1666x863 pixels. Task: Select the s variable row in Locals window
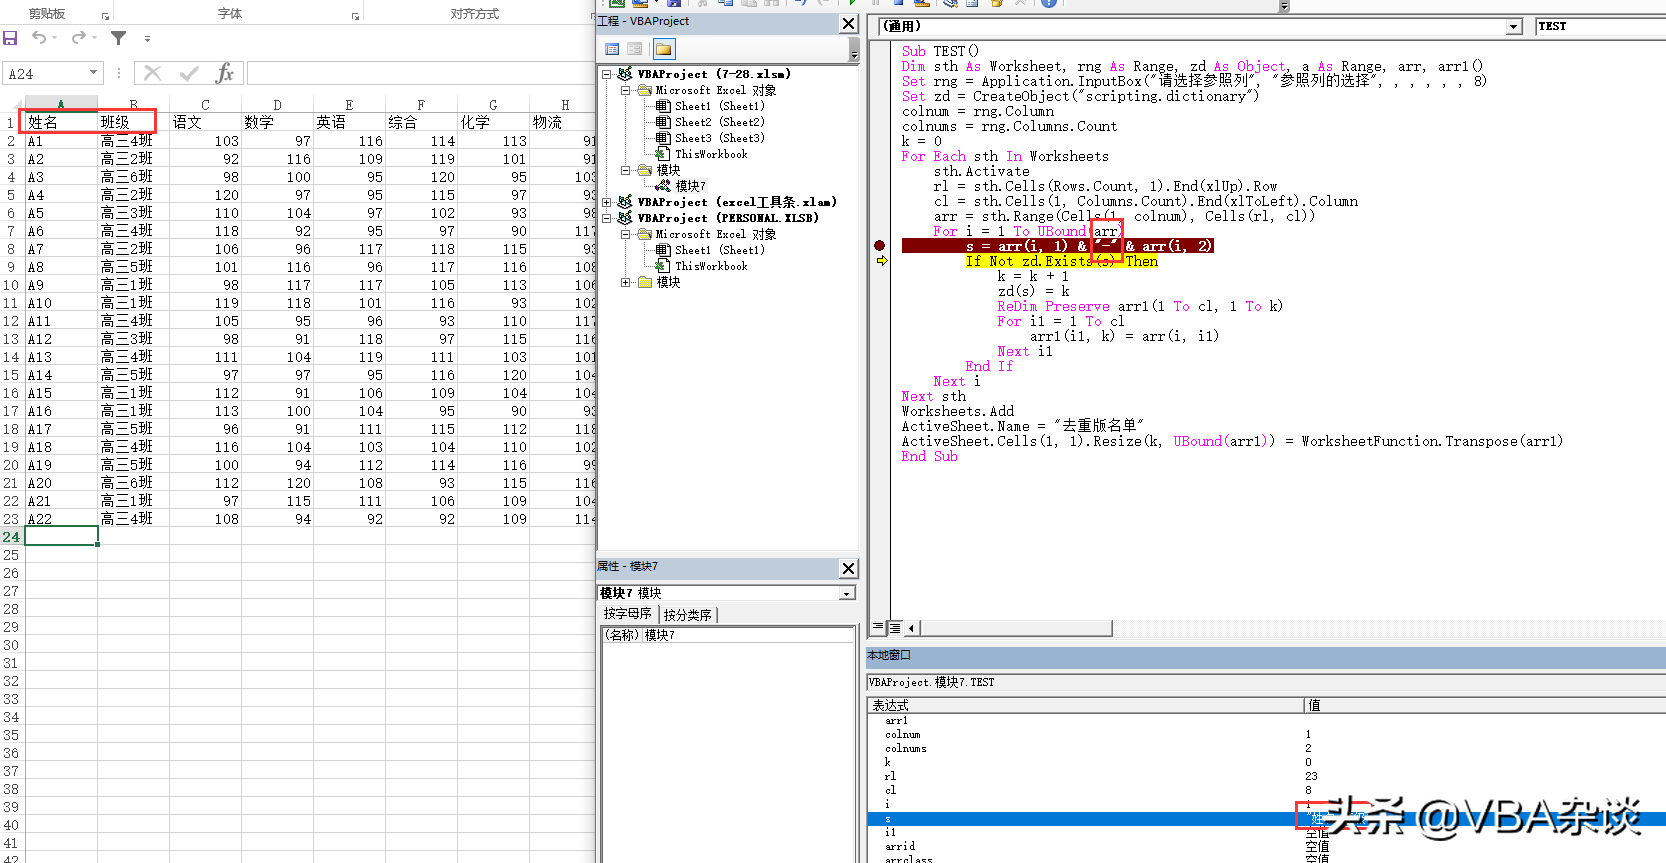coord(1266,819)
